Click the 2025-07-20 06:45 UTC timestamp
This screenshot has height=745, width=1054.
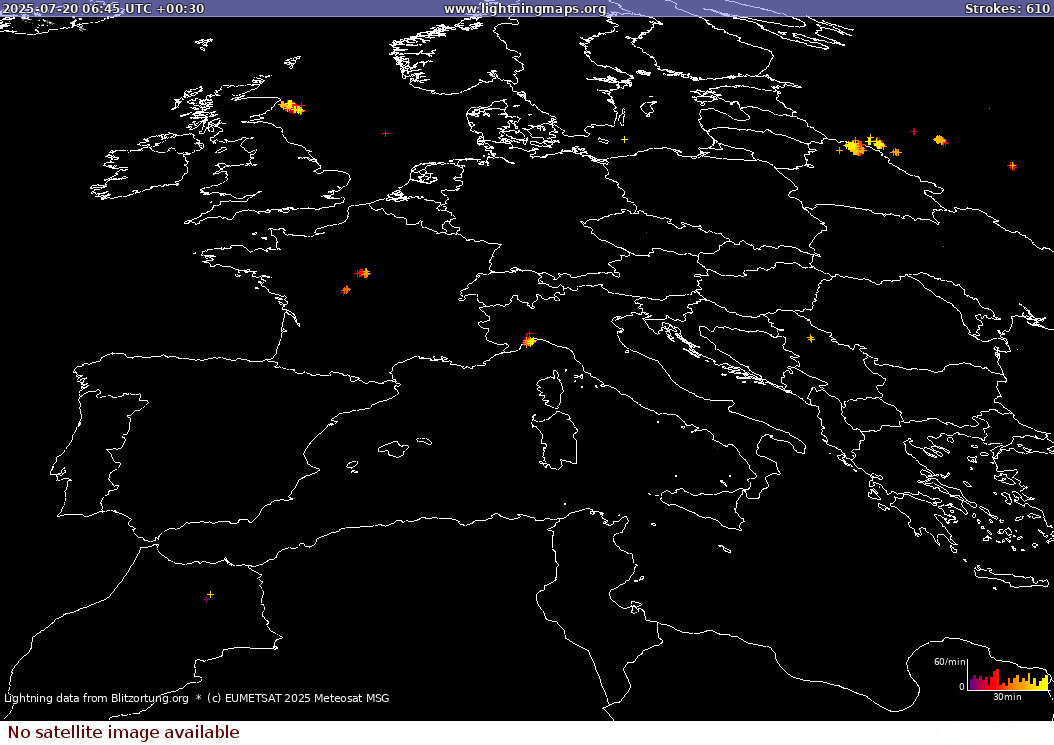(103, 9)
